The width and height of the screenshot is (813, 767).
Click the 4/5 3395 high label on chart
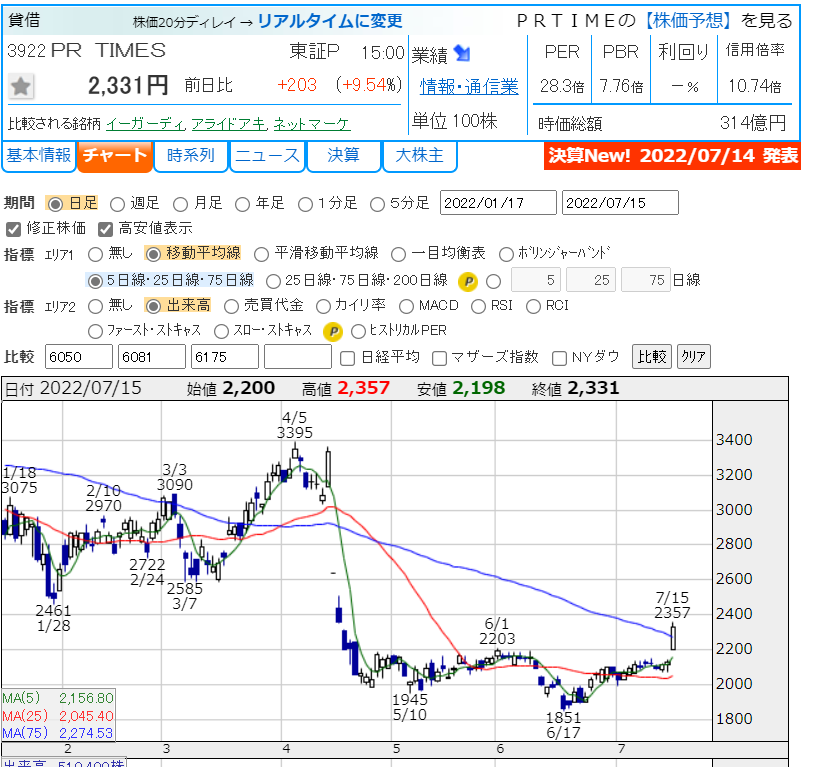pyautogui.click(x=295, y=425)
